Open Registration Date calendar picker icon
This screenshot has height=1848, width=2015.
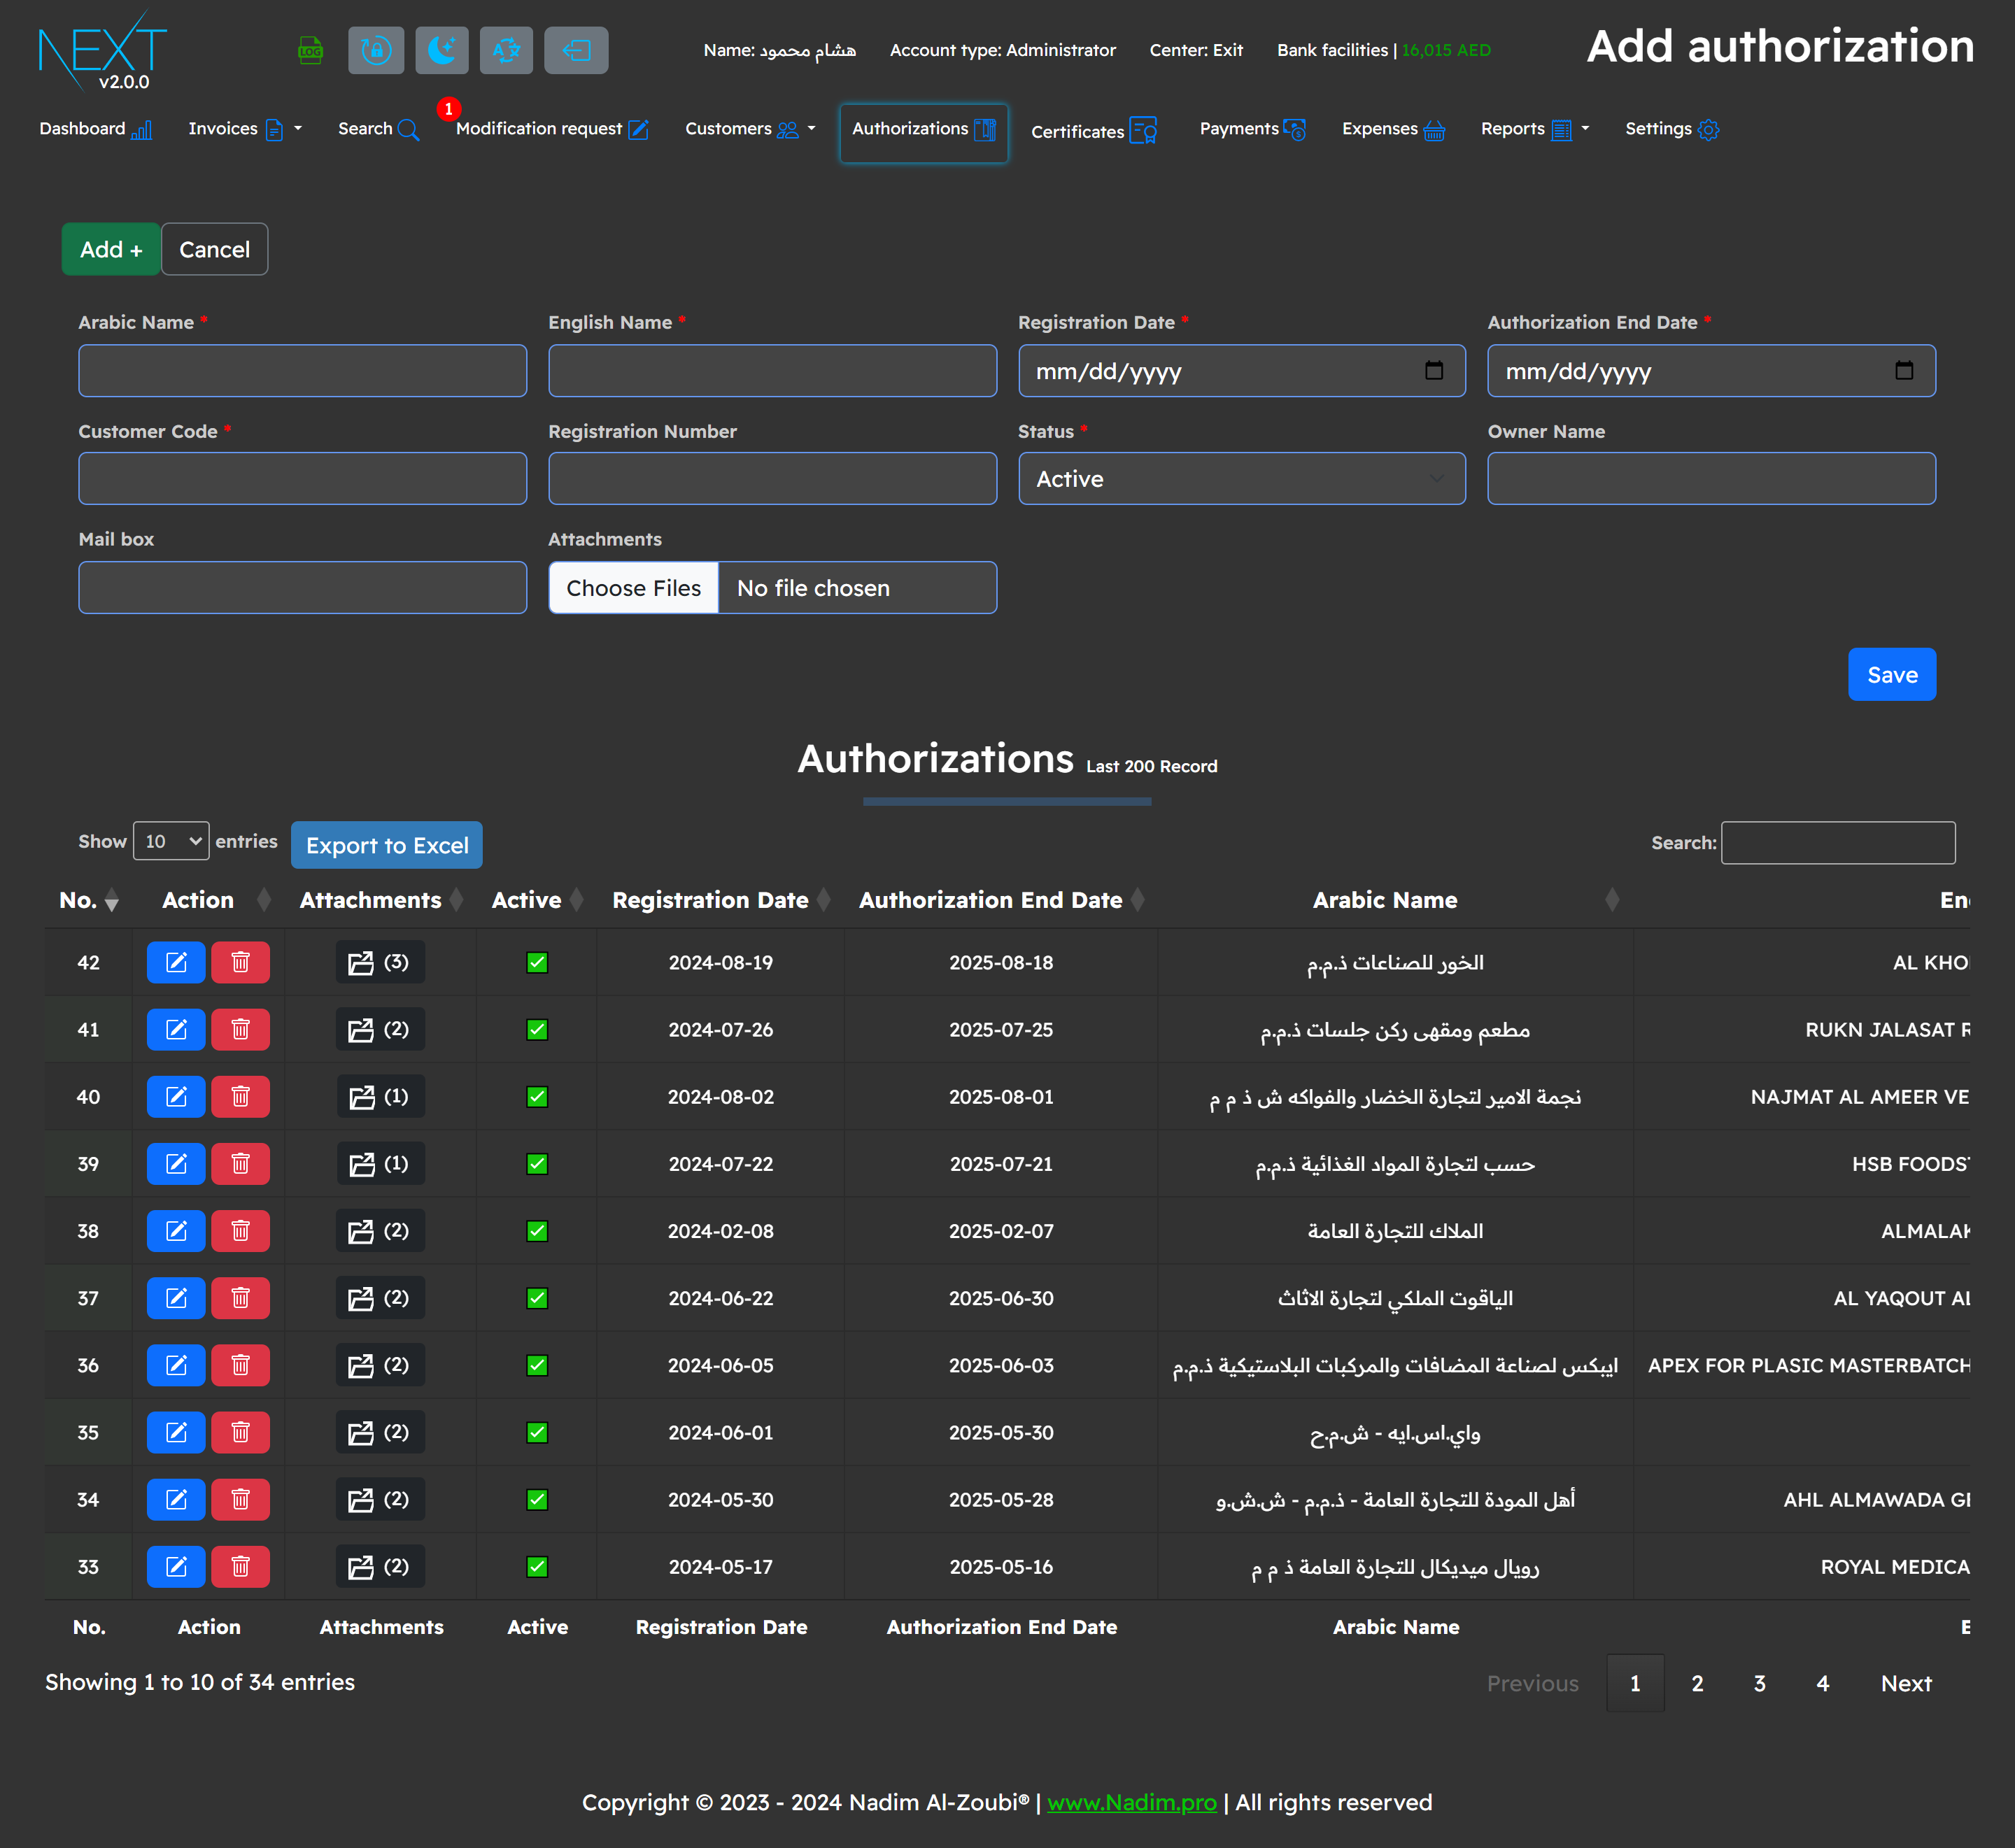1433,371
